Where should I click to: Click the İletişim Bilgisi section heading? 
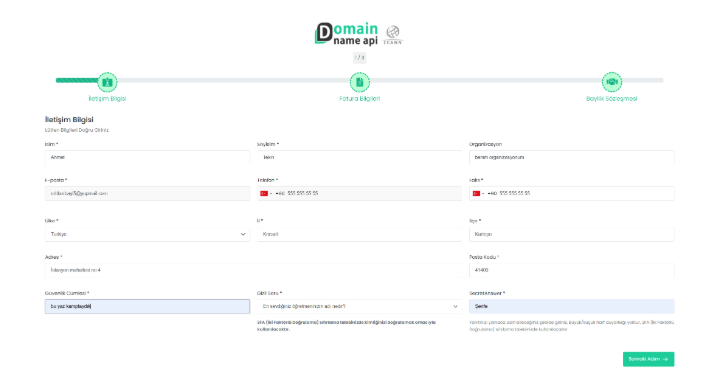point(69,119)
